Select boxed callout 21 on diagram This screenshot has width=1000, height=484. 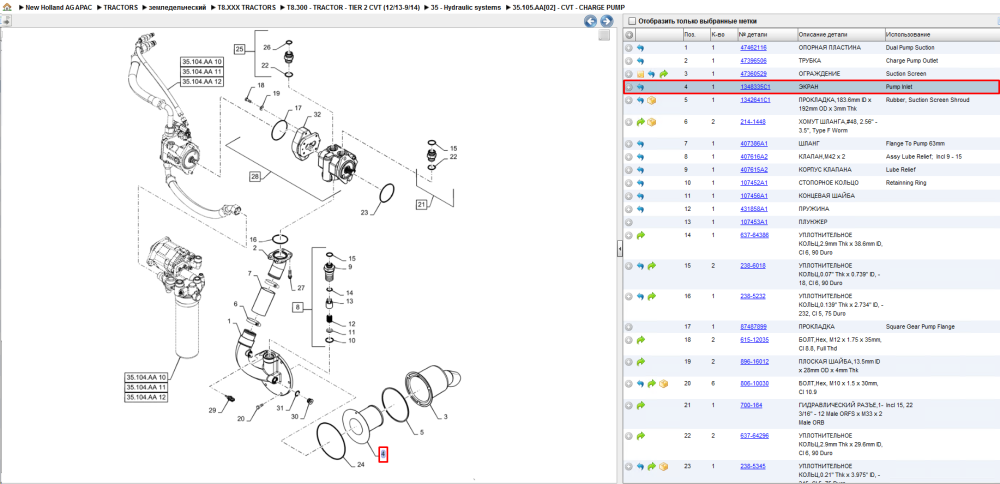422,205
